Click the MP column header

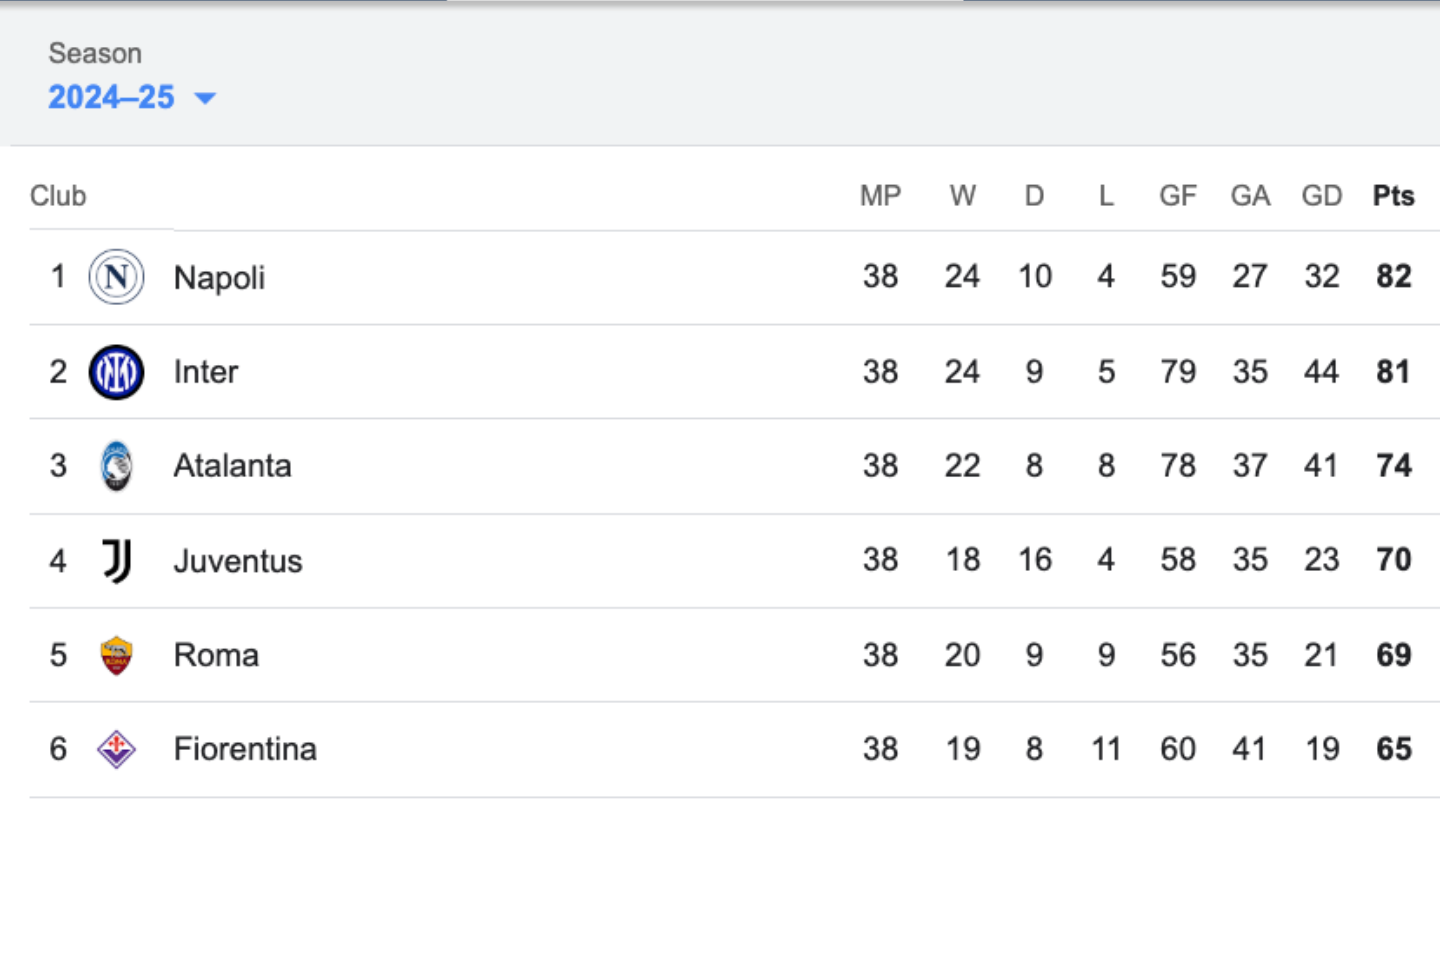[x=880, y=196]
